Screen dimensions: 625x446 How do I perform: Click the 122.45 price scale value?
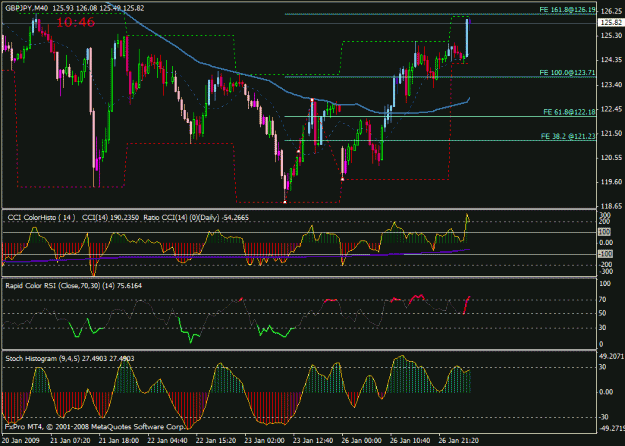[x=611, y=109]
